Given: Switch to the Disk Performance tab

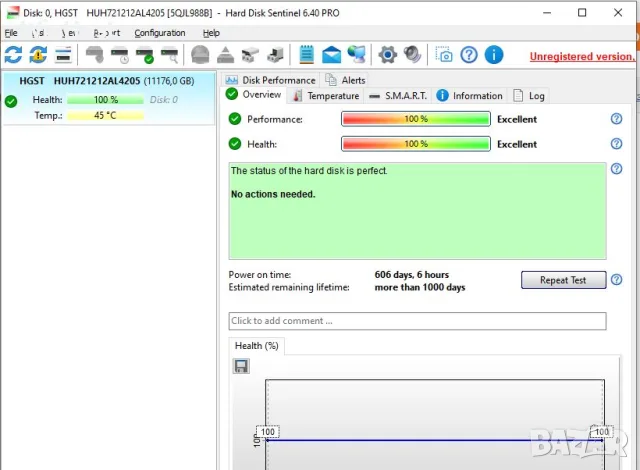Looking at the screenshot, I should click(271, 80).
